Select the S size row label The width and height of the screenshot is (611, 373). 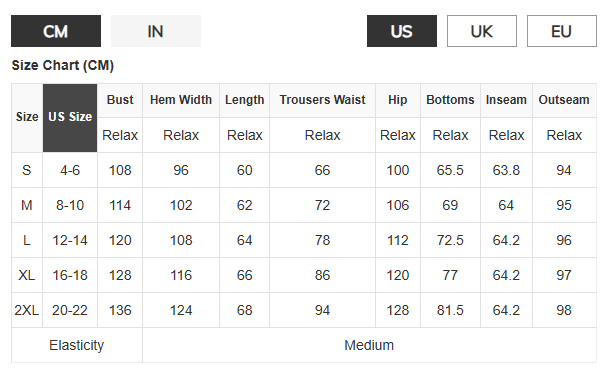click(27, 170)
